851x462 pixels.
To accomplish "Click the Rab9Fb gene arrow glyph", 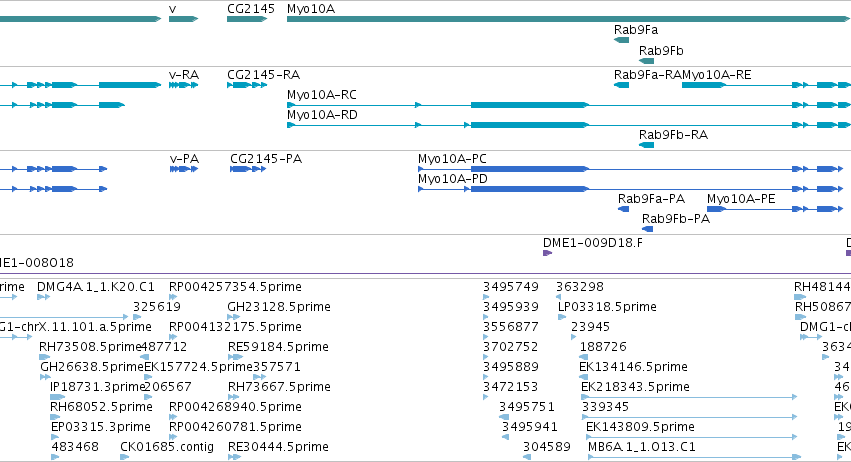I will (x=646, y=61).
